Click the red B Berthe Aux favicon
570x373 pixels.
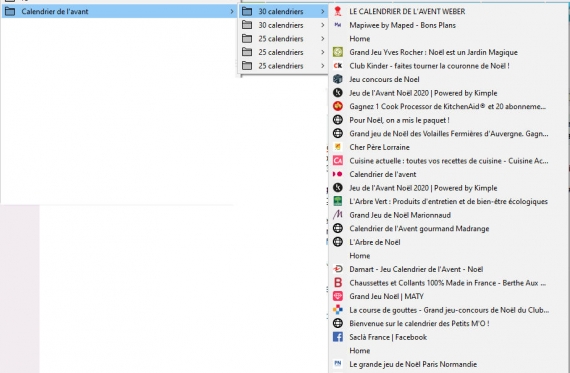[x=338, y=282]
